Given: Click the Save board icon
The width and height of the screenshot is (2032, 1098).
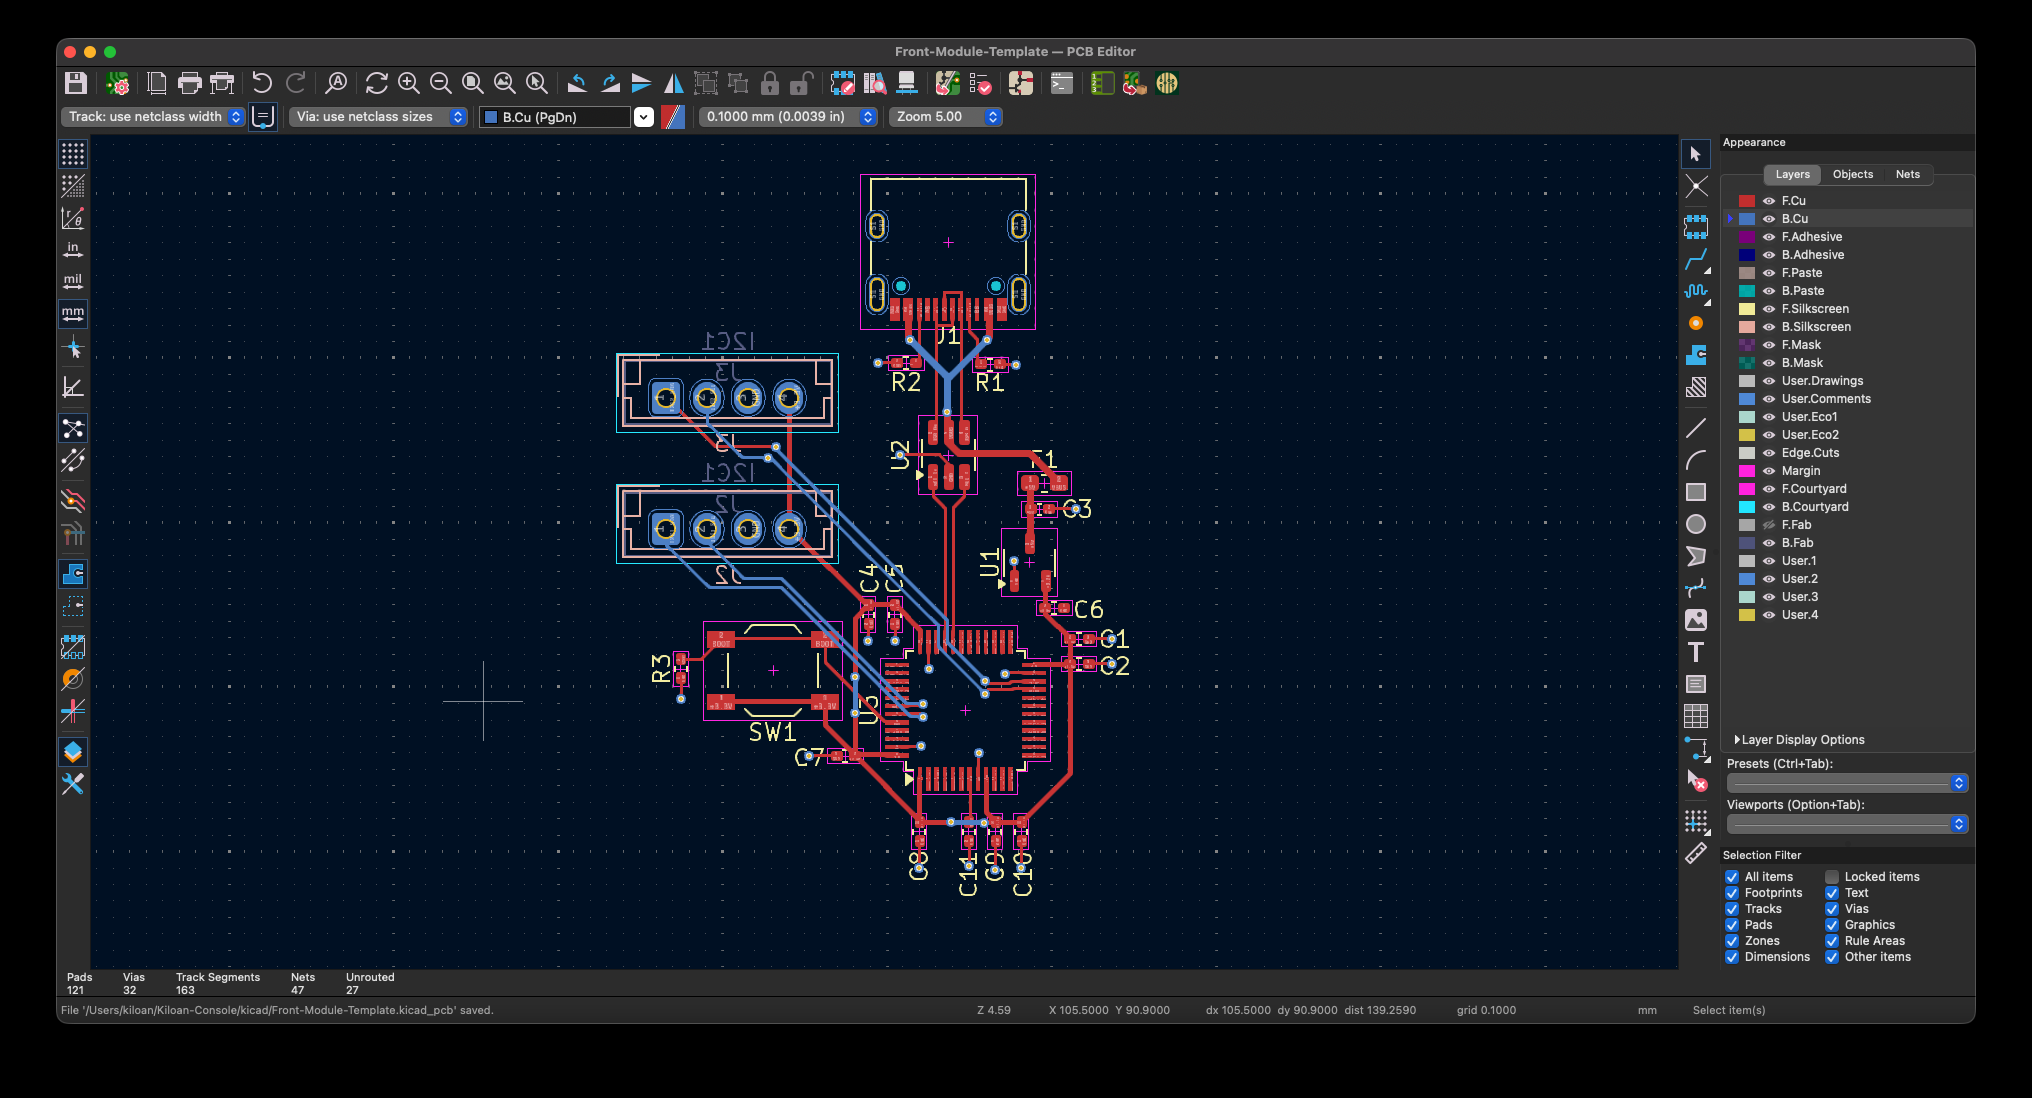Looking at the screenshot, I should [76, 83].
